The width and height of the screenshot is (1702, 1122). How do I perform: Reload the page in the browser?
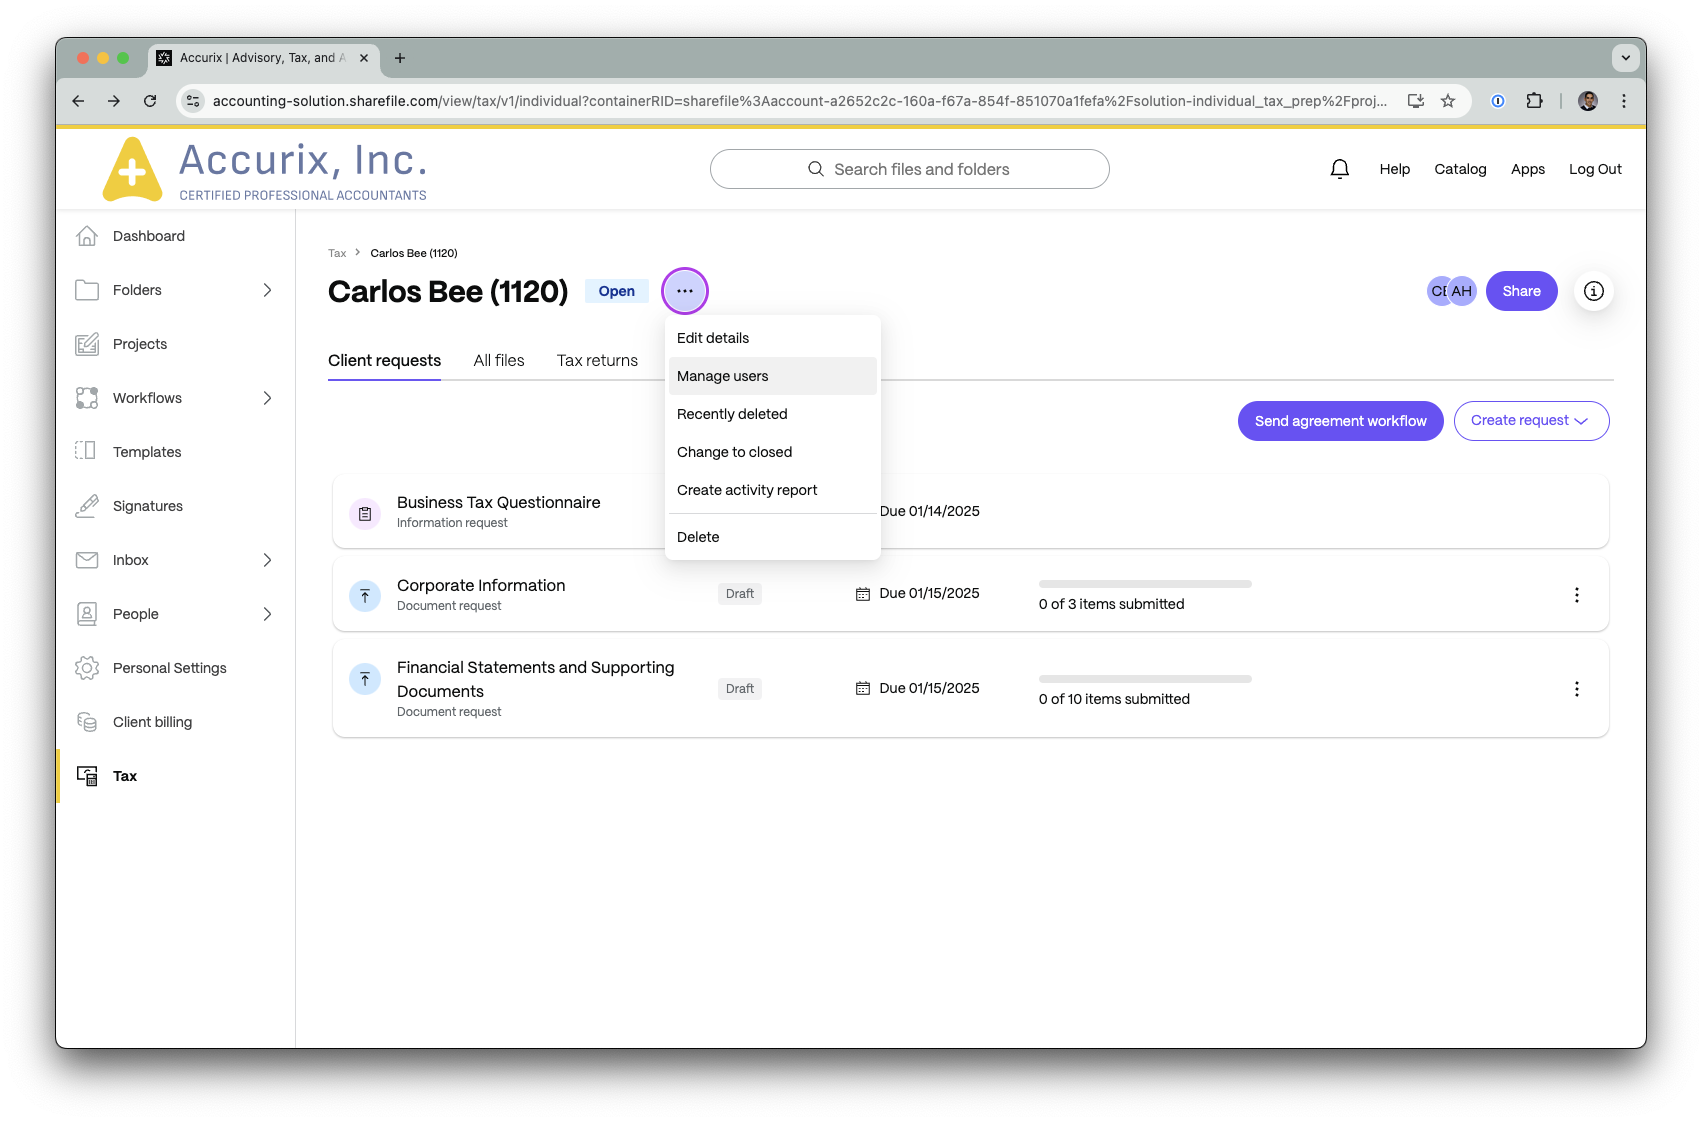point(150,101)
